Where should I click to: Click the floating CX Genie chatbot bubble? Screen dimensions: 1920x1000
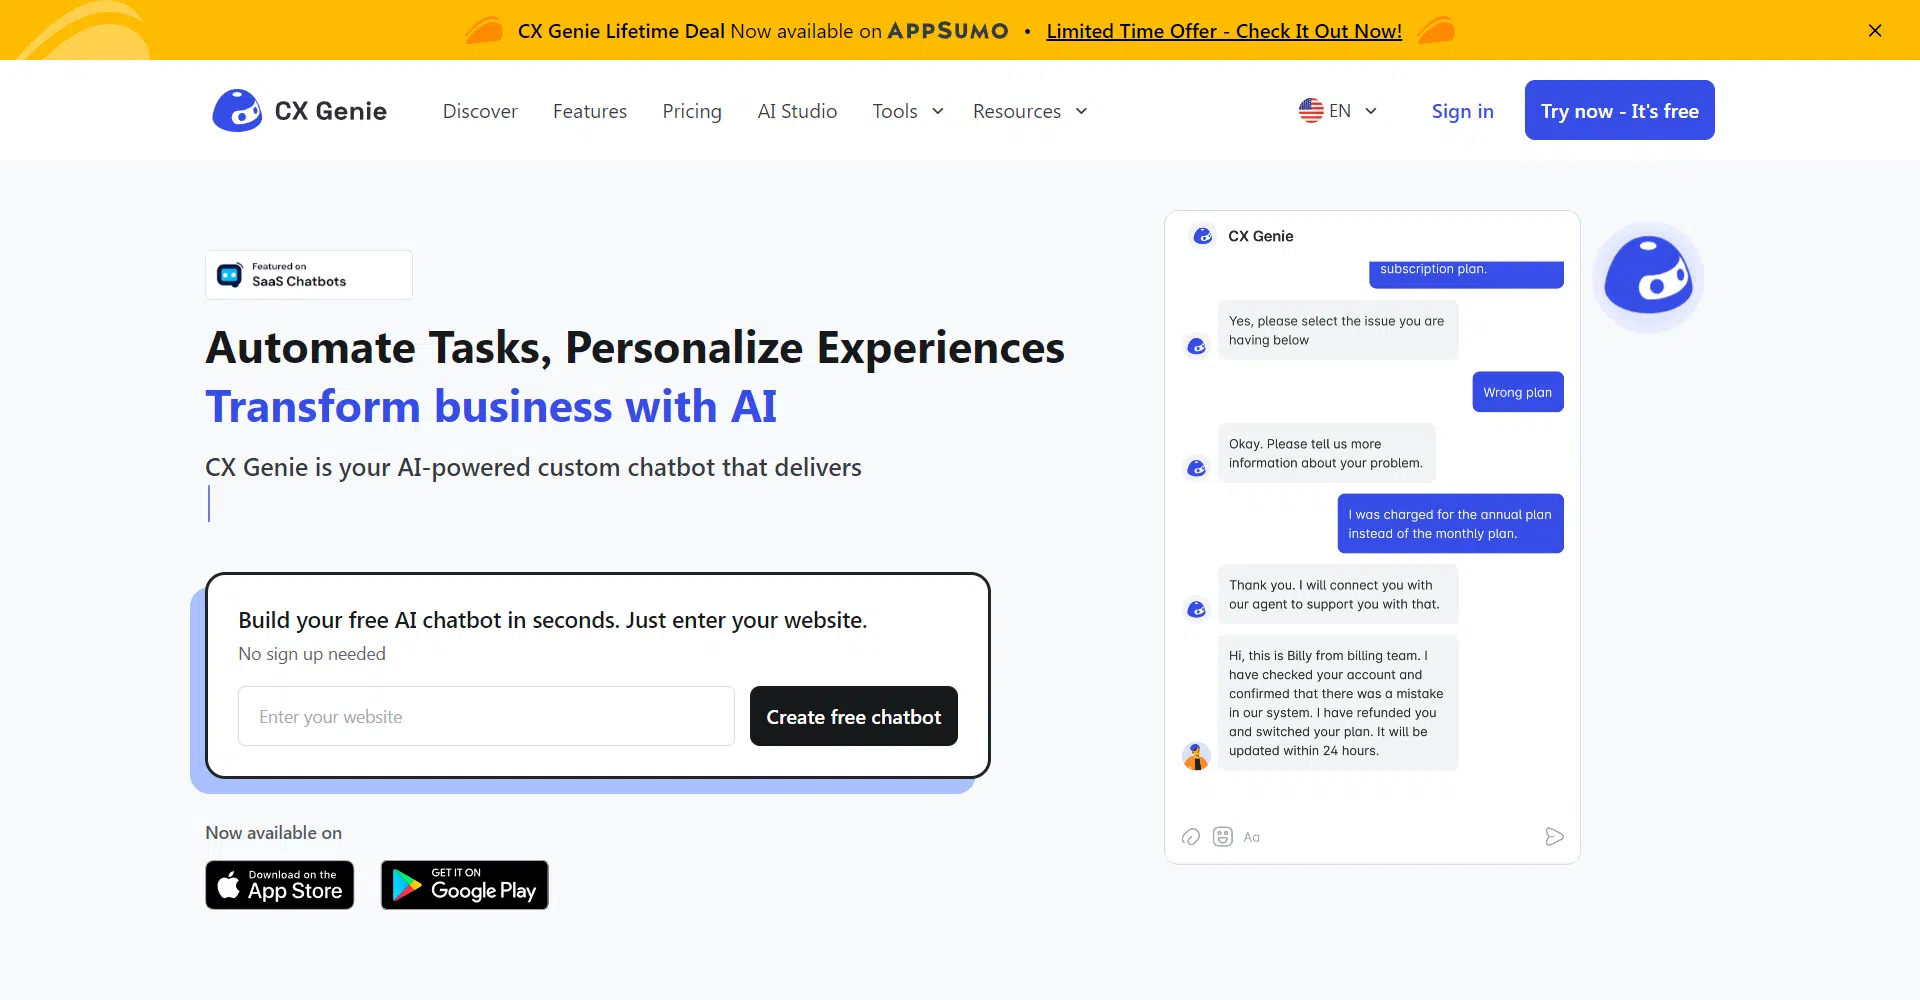[1648, 277]
